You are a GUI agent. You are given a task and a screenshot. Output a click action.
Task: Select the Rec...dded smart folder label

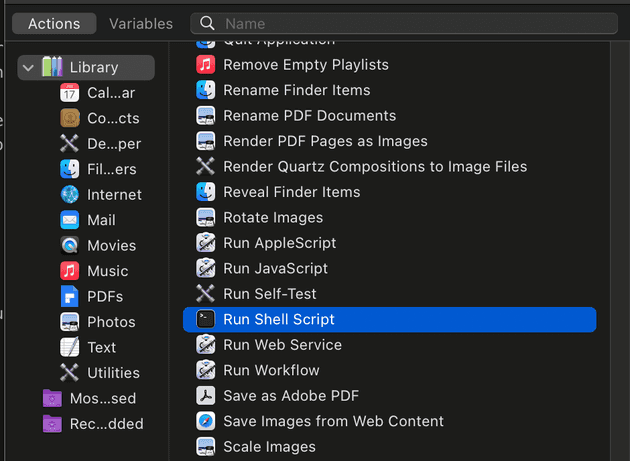coord(106,424)
